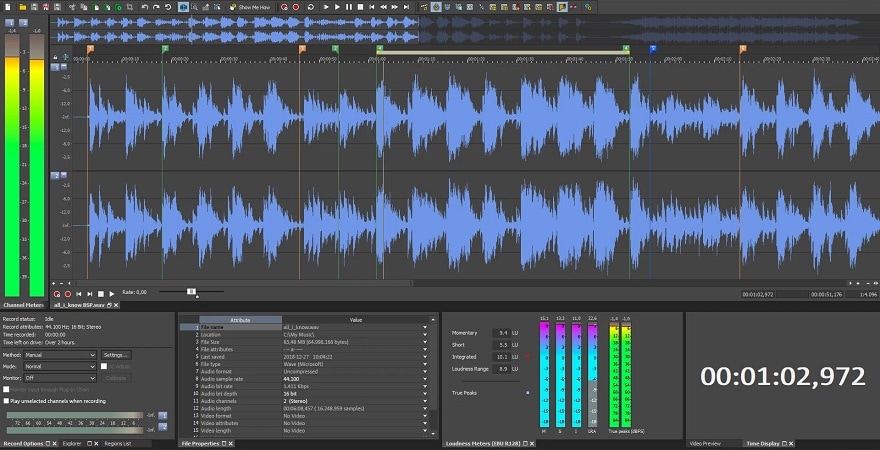Expand the File type value dropdown arrow
Image resolution: width=880 pixels, height=450 pixels.
click(425, 364)
